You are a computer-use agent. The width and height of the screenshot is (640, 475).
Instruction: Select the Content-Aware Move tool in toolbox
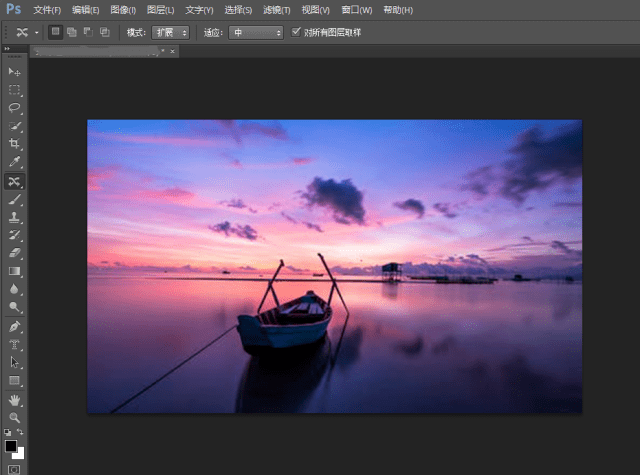(x=14, y=181)
